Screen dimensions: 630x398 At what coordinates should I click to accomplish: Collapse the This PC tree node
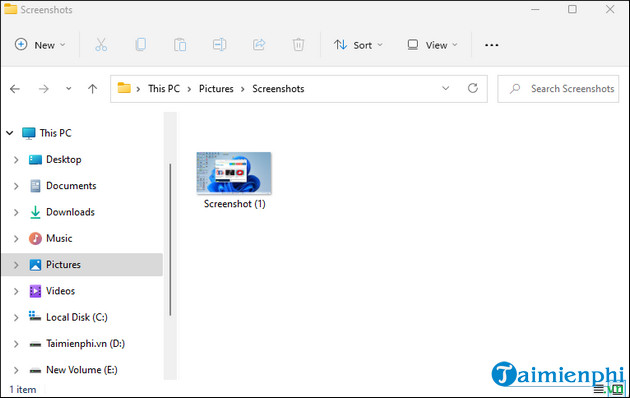pos(10,133)
